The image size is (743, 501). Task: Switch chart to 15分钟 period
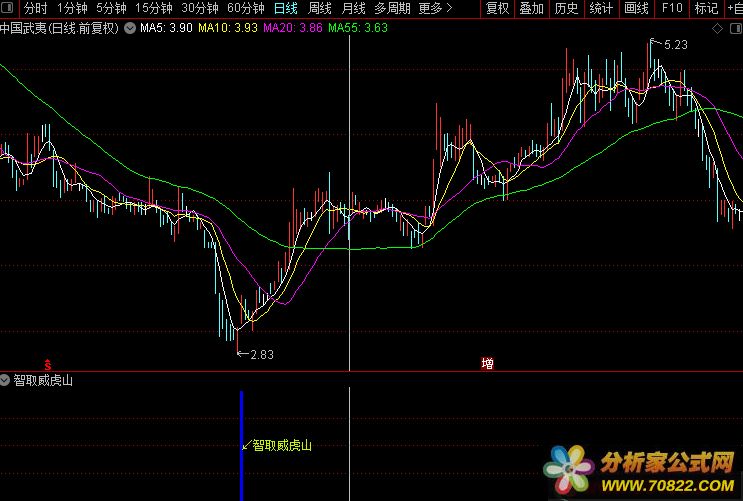[153, 8]
